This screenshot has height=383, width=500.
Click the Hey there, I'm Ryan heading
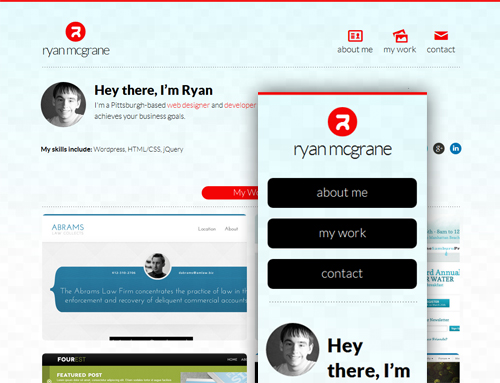tap(153, 90)
